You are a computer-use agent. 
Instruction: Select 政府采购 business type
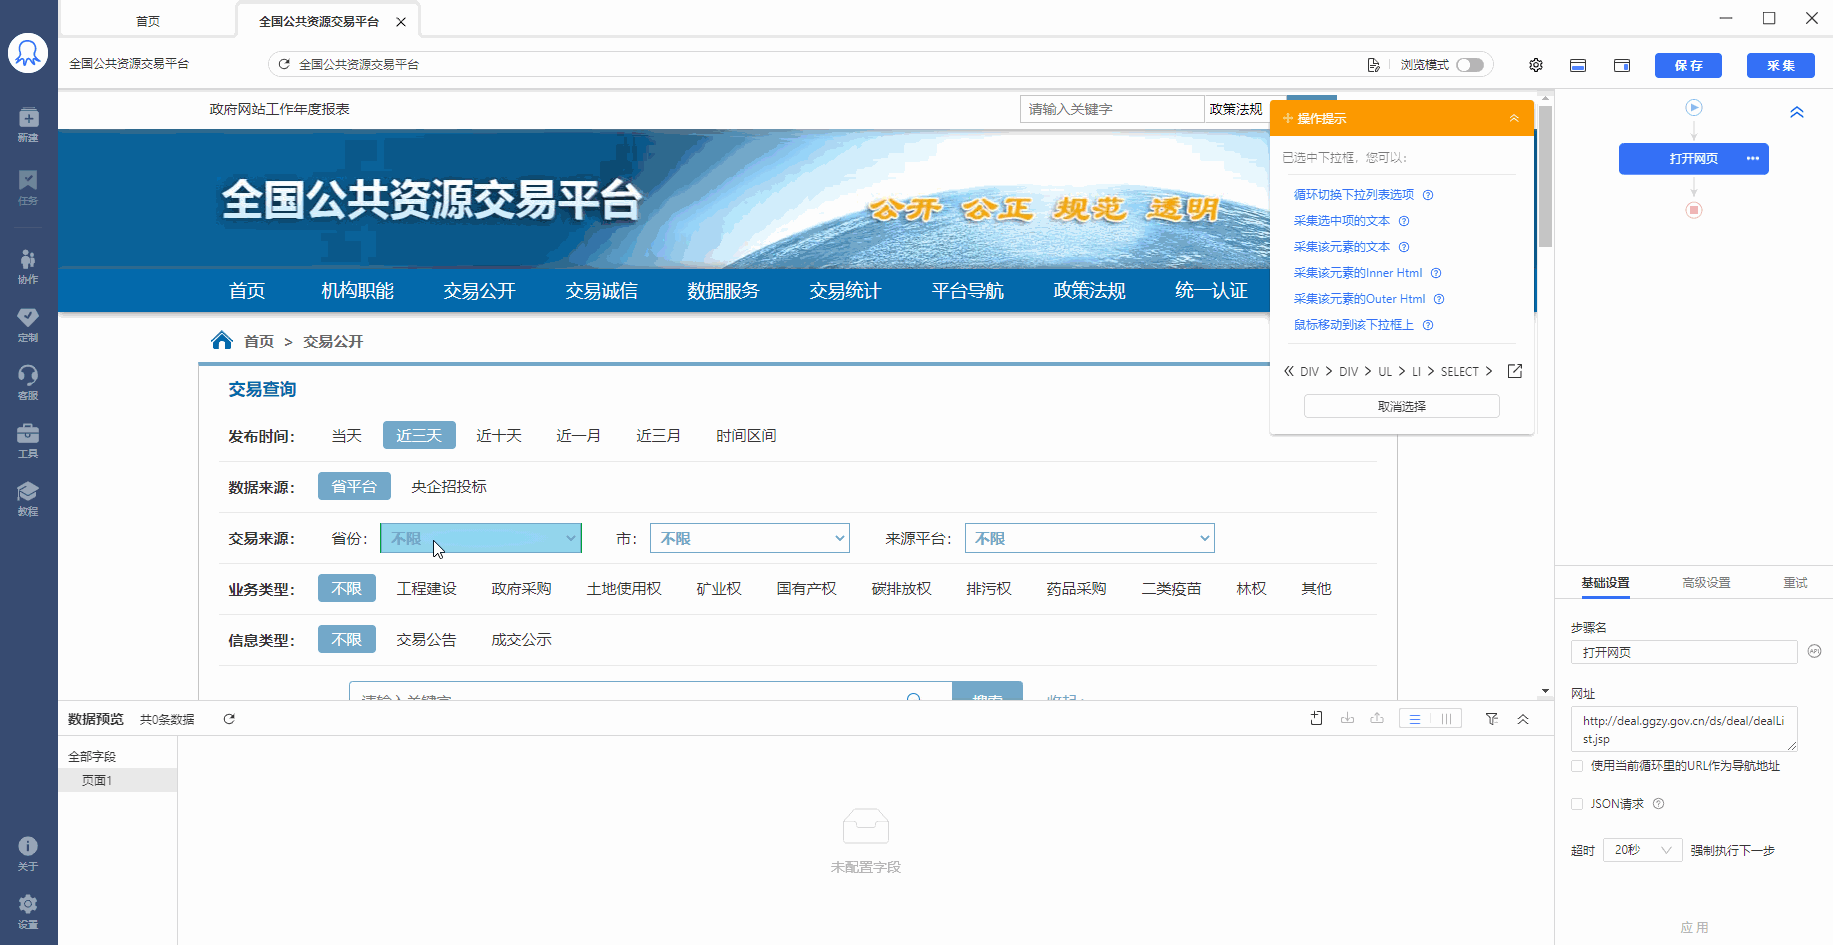pyautogui.click(x=521, y=588)
